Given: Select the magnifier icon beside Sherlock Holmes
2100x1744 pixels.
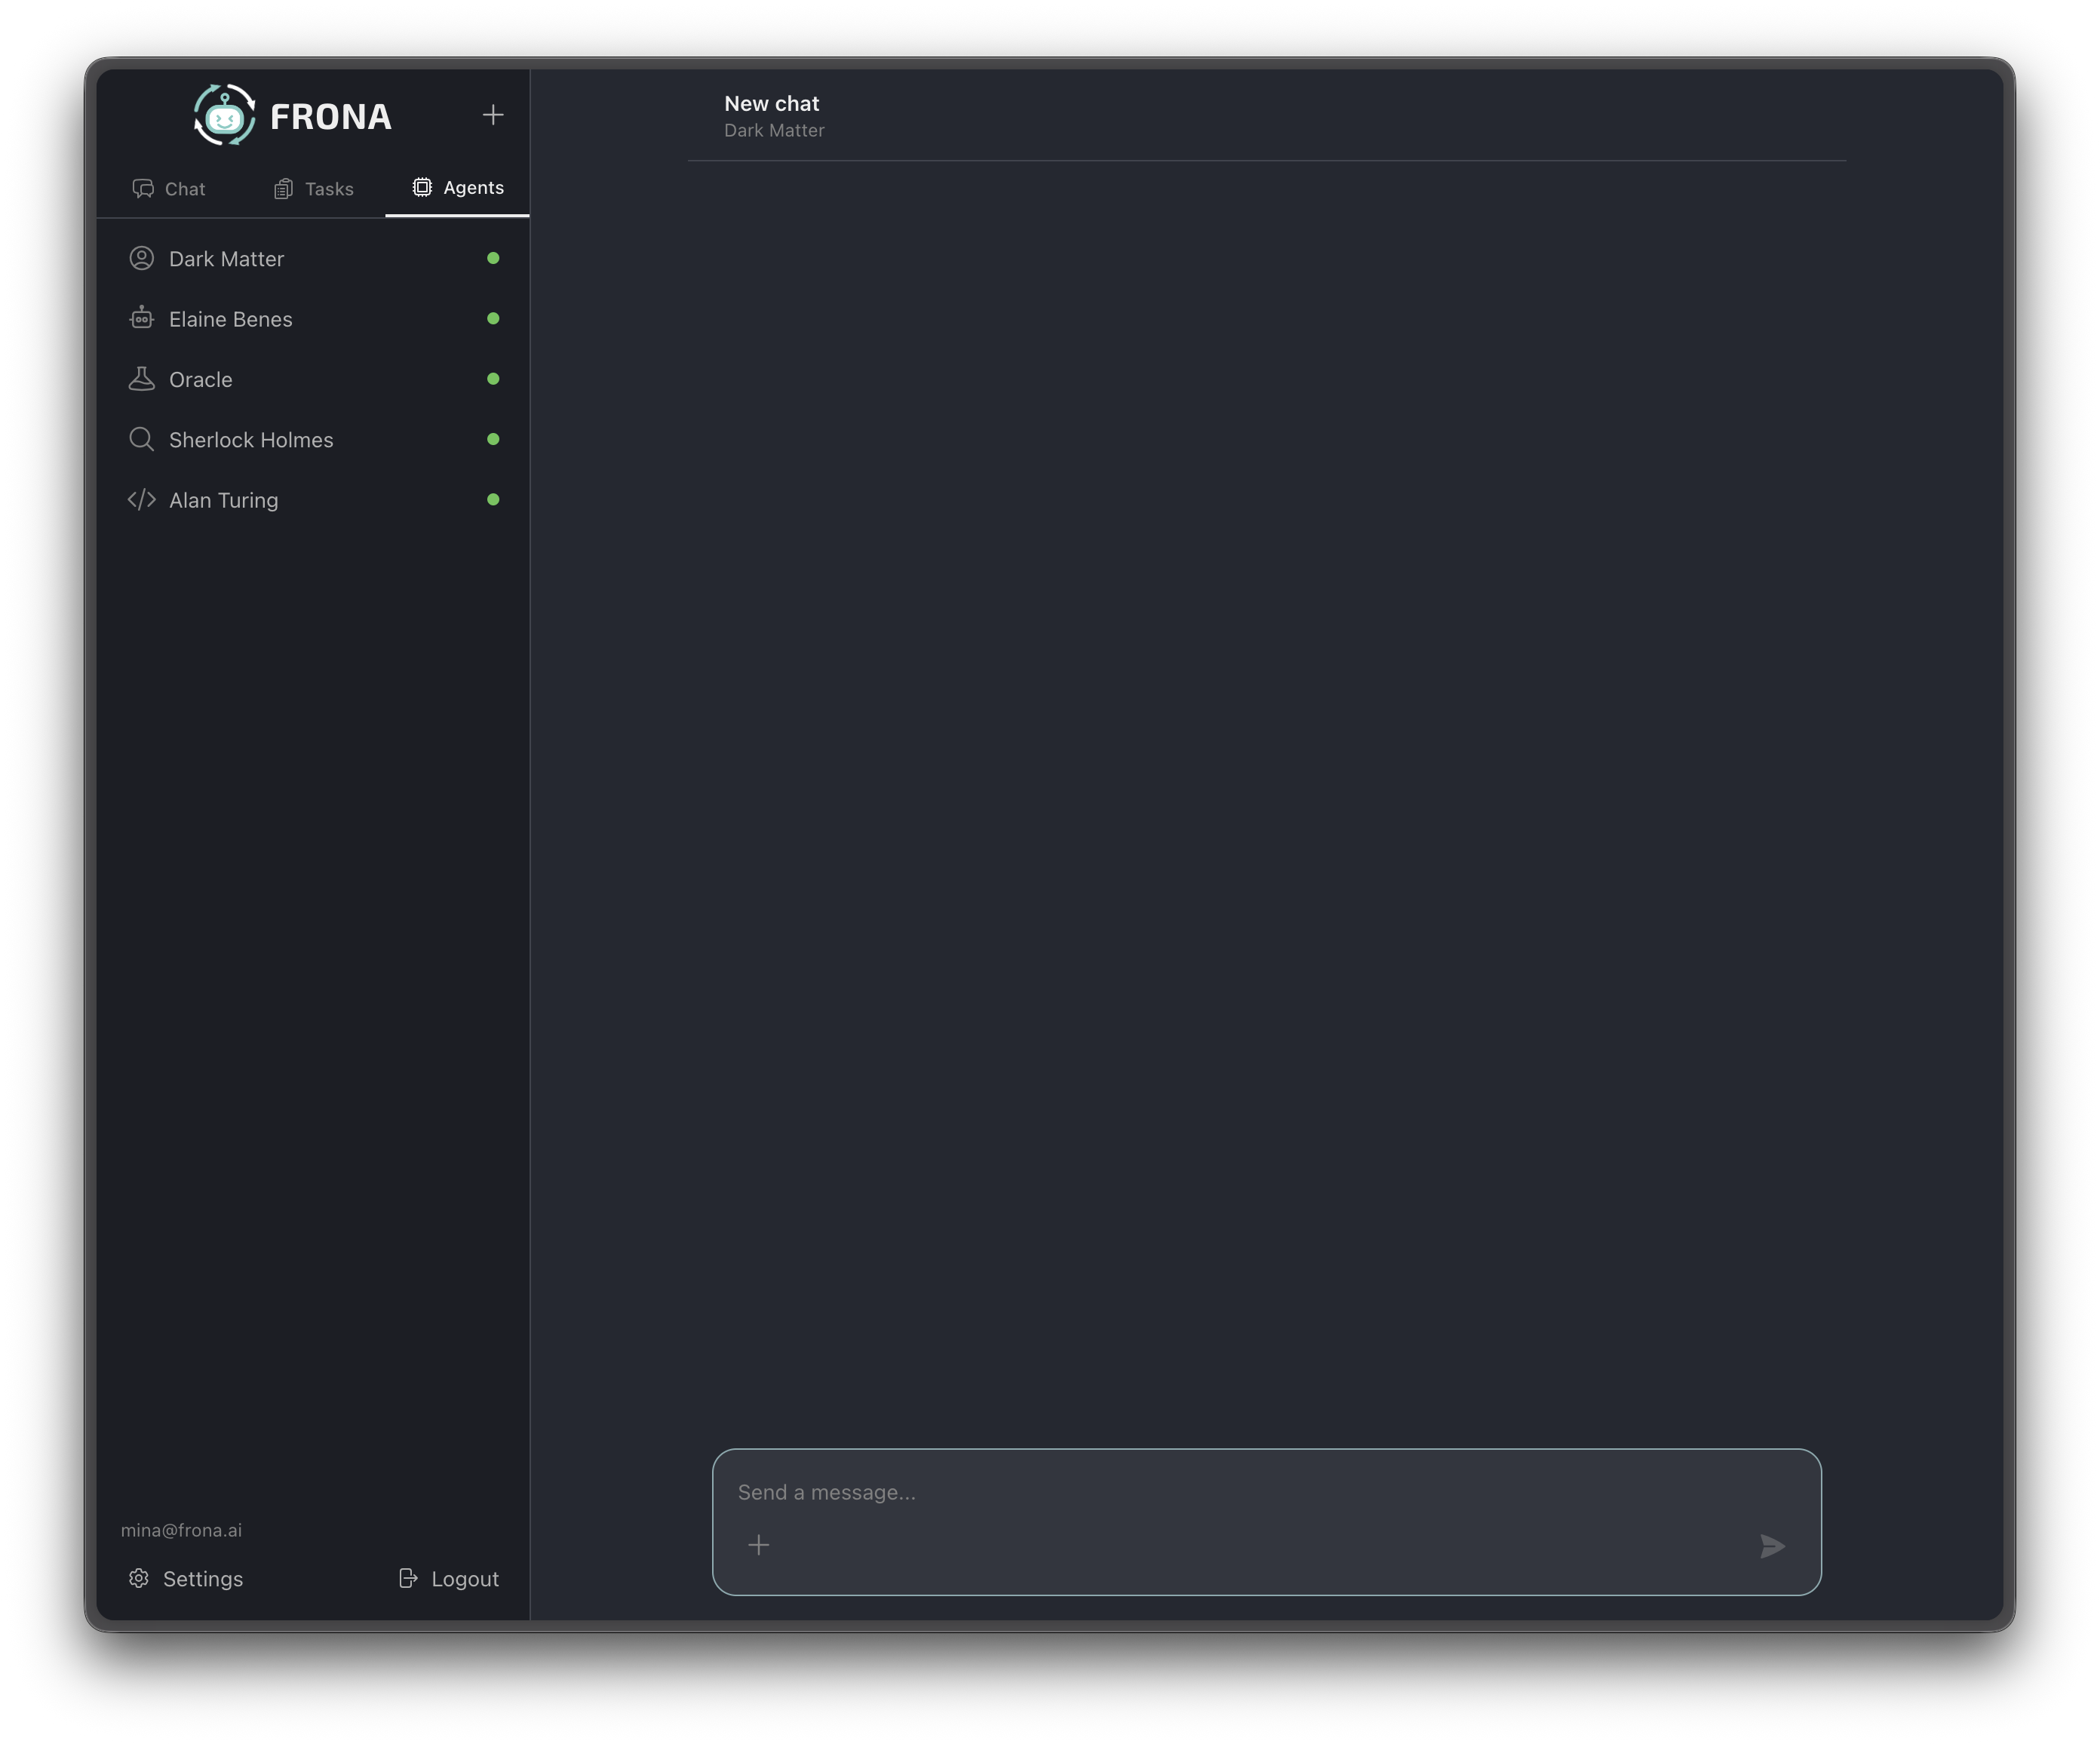Looking at the screenshot, I should click(141, 439).
